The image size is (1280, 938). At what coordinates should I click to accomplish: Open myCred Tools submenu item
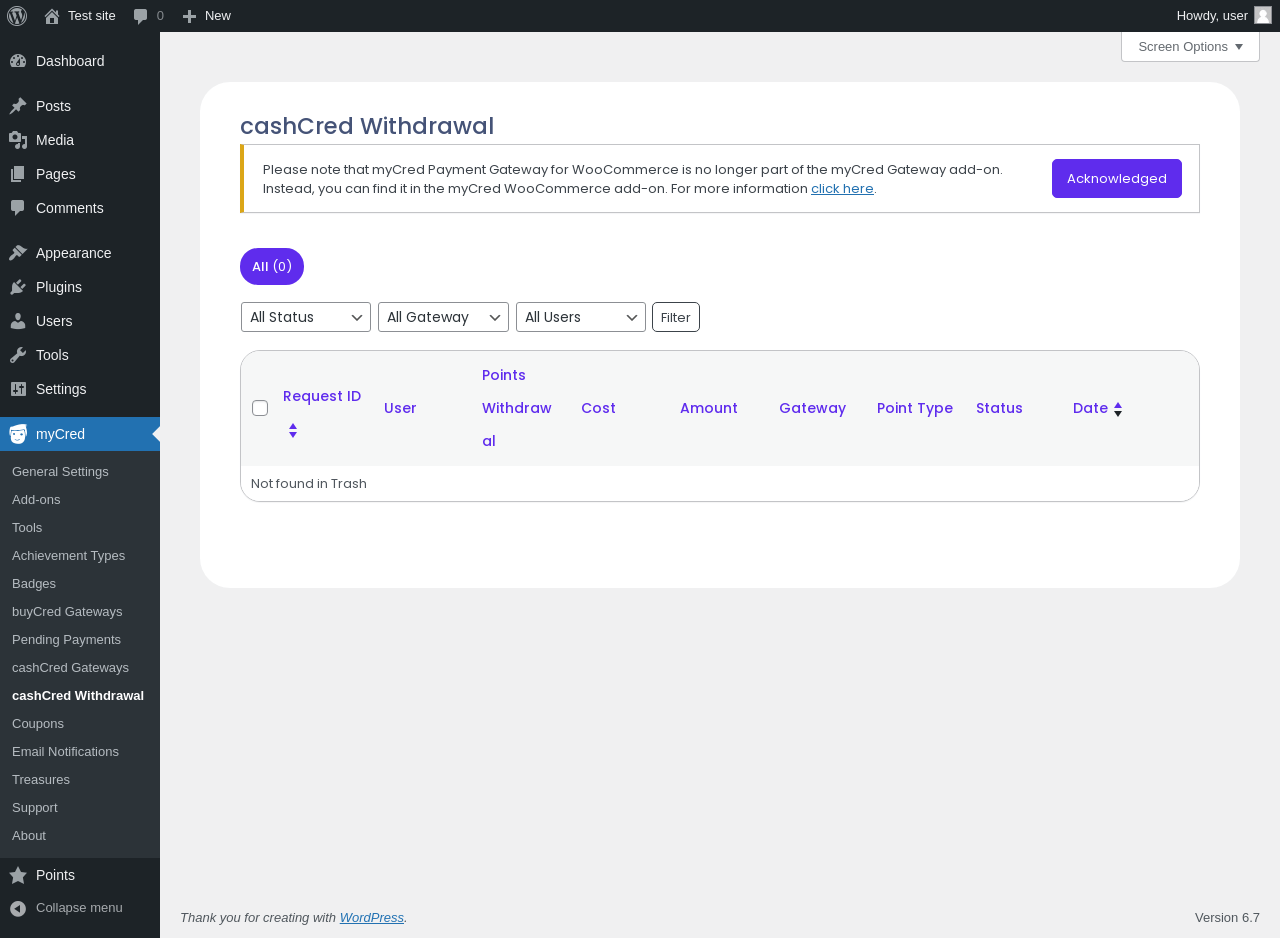[x=27, y=527]
